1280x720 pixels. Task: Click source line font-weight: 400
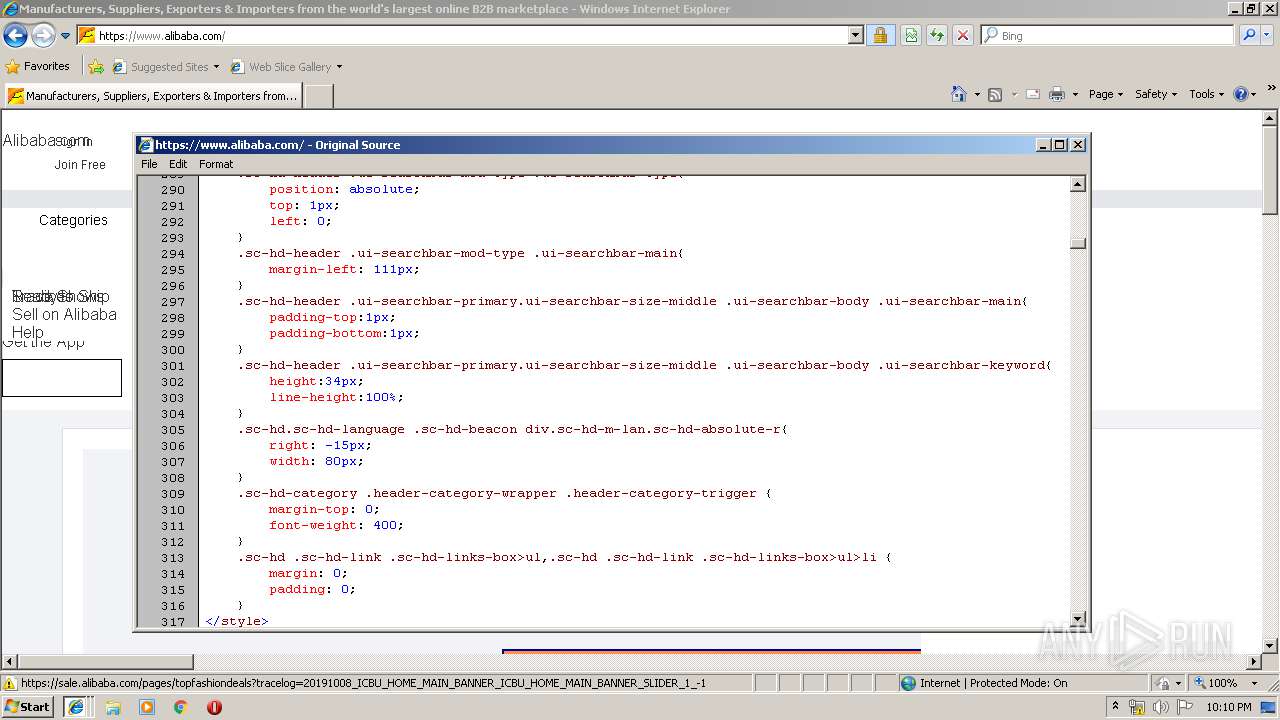(336, 525)
